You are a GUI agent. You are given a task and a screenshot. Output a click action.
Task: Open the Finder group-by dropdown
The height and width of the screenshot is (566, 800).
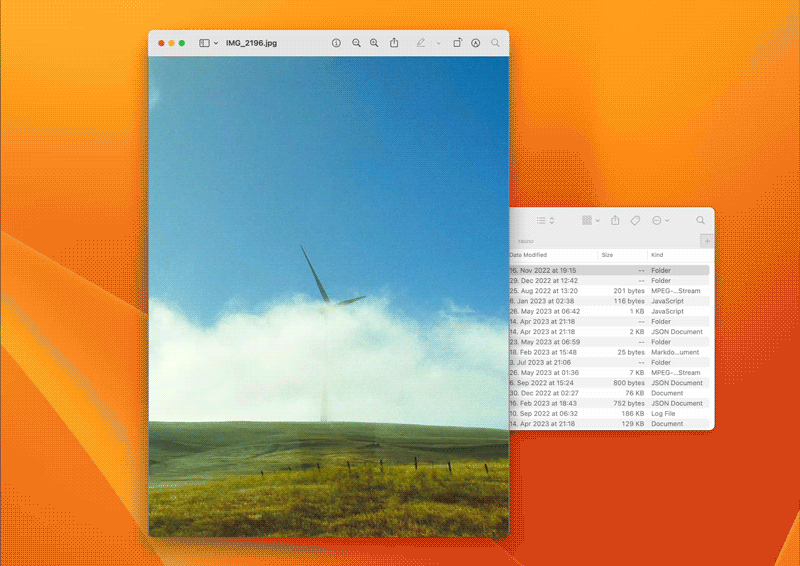click(x=591, y=220)
